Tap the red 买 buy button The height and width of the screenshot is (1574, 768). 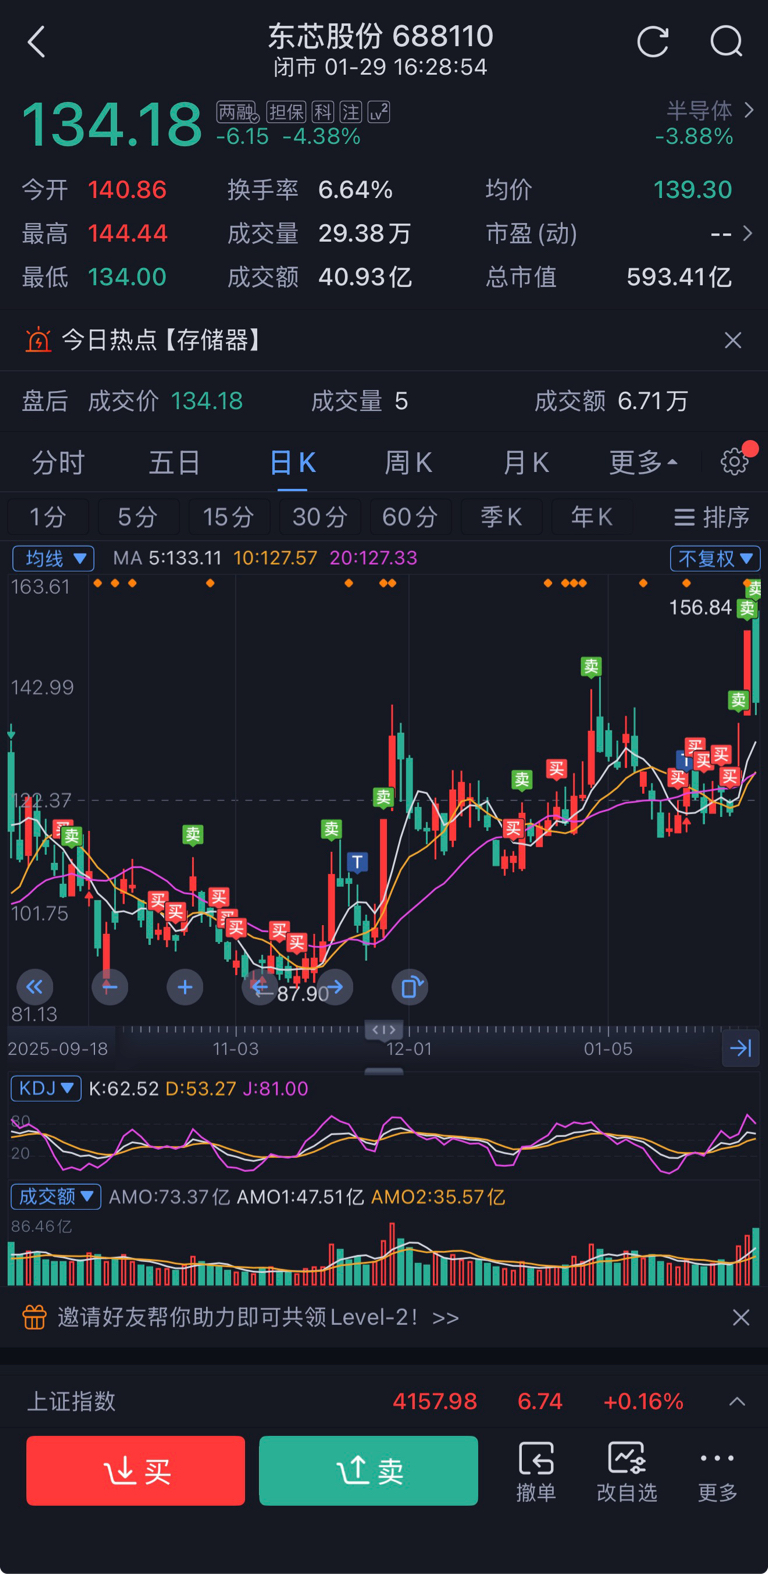pos(136,1471)
